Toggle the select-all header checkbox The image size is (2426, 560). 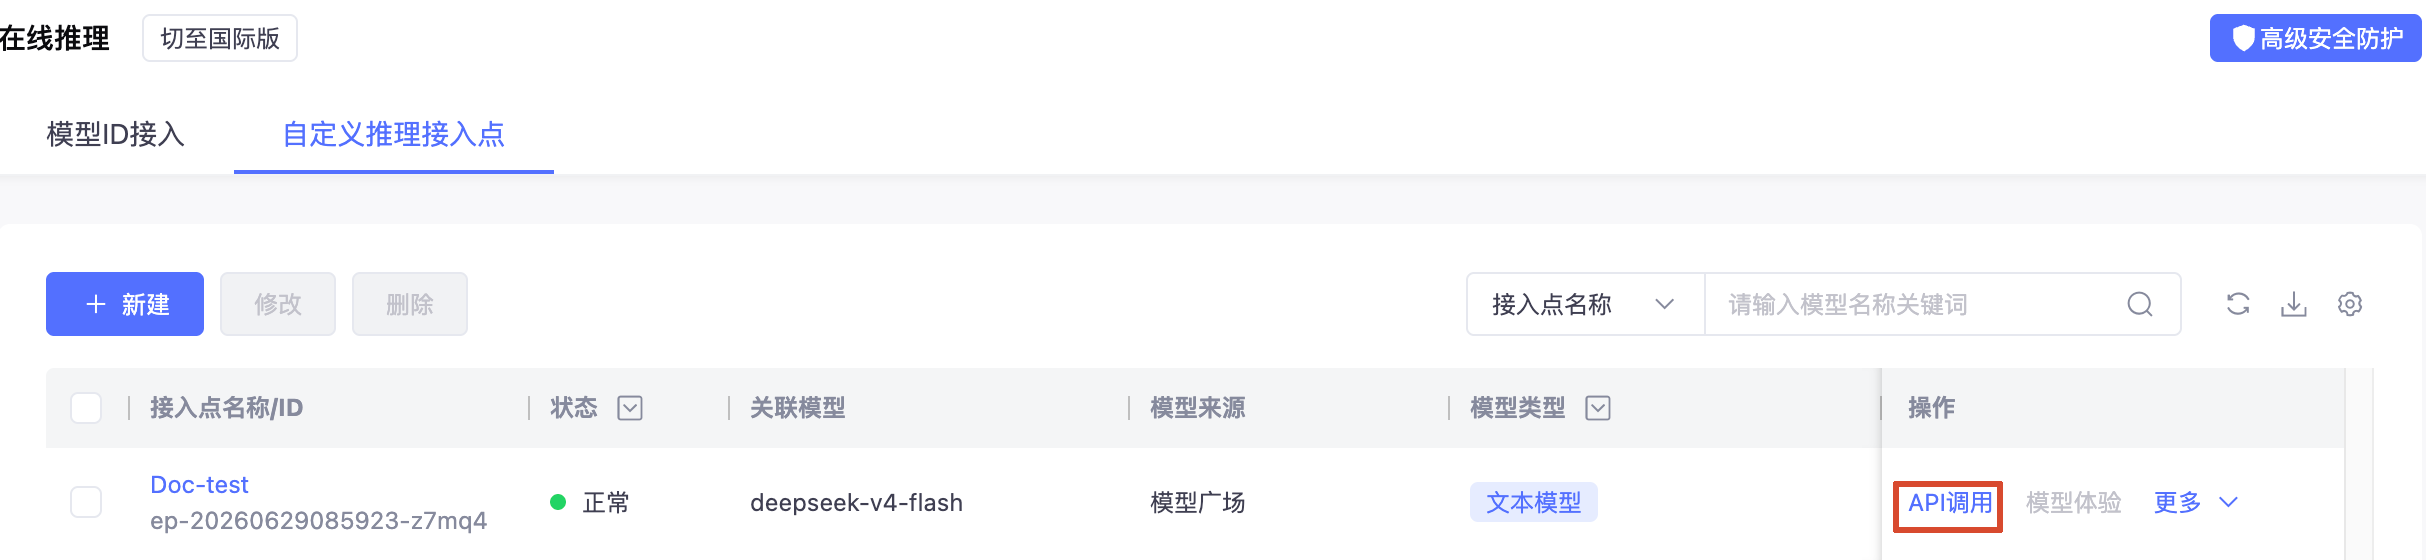coord(86,408)
